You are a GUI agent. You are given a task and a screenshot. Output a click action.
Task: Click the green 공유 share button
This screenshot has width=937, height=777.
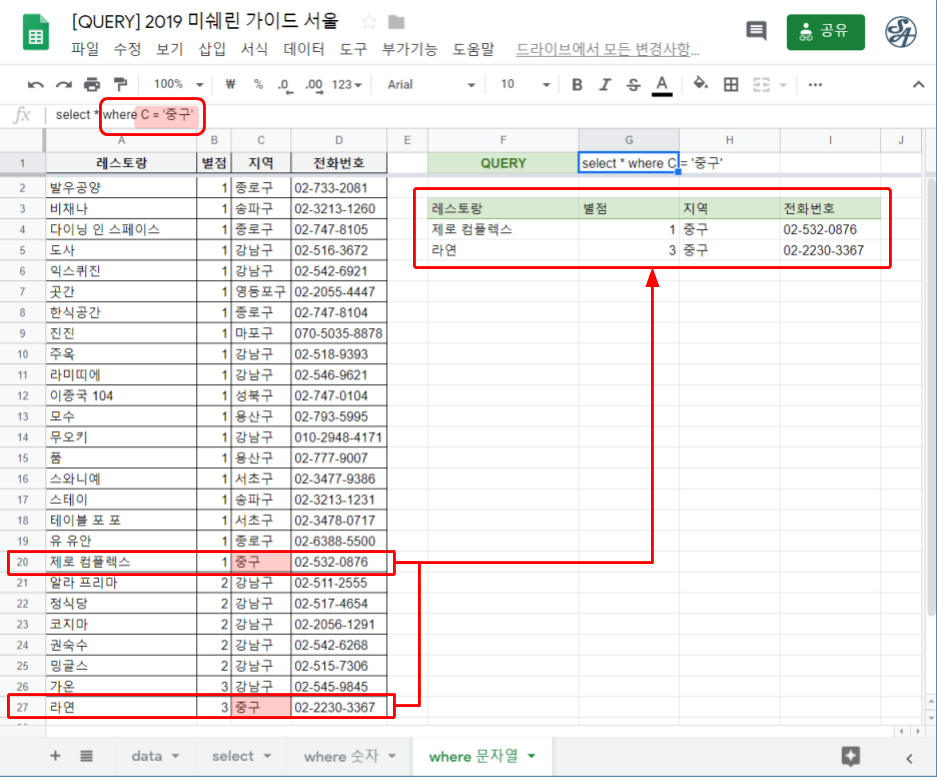point(825,31)
